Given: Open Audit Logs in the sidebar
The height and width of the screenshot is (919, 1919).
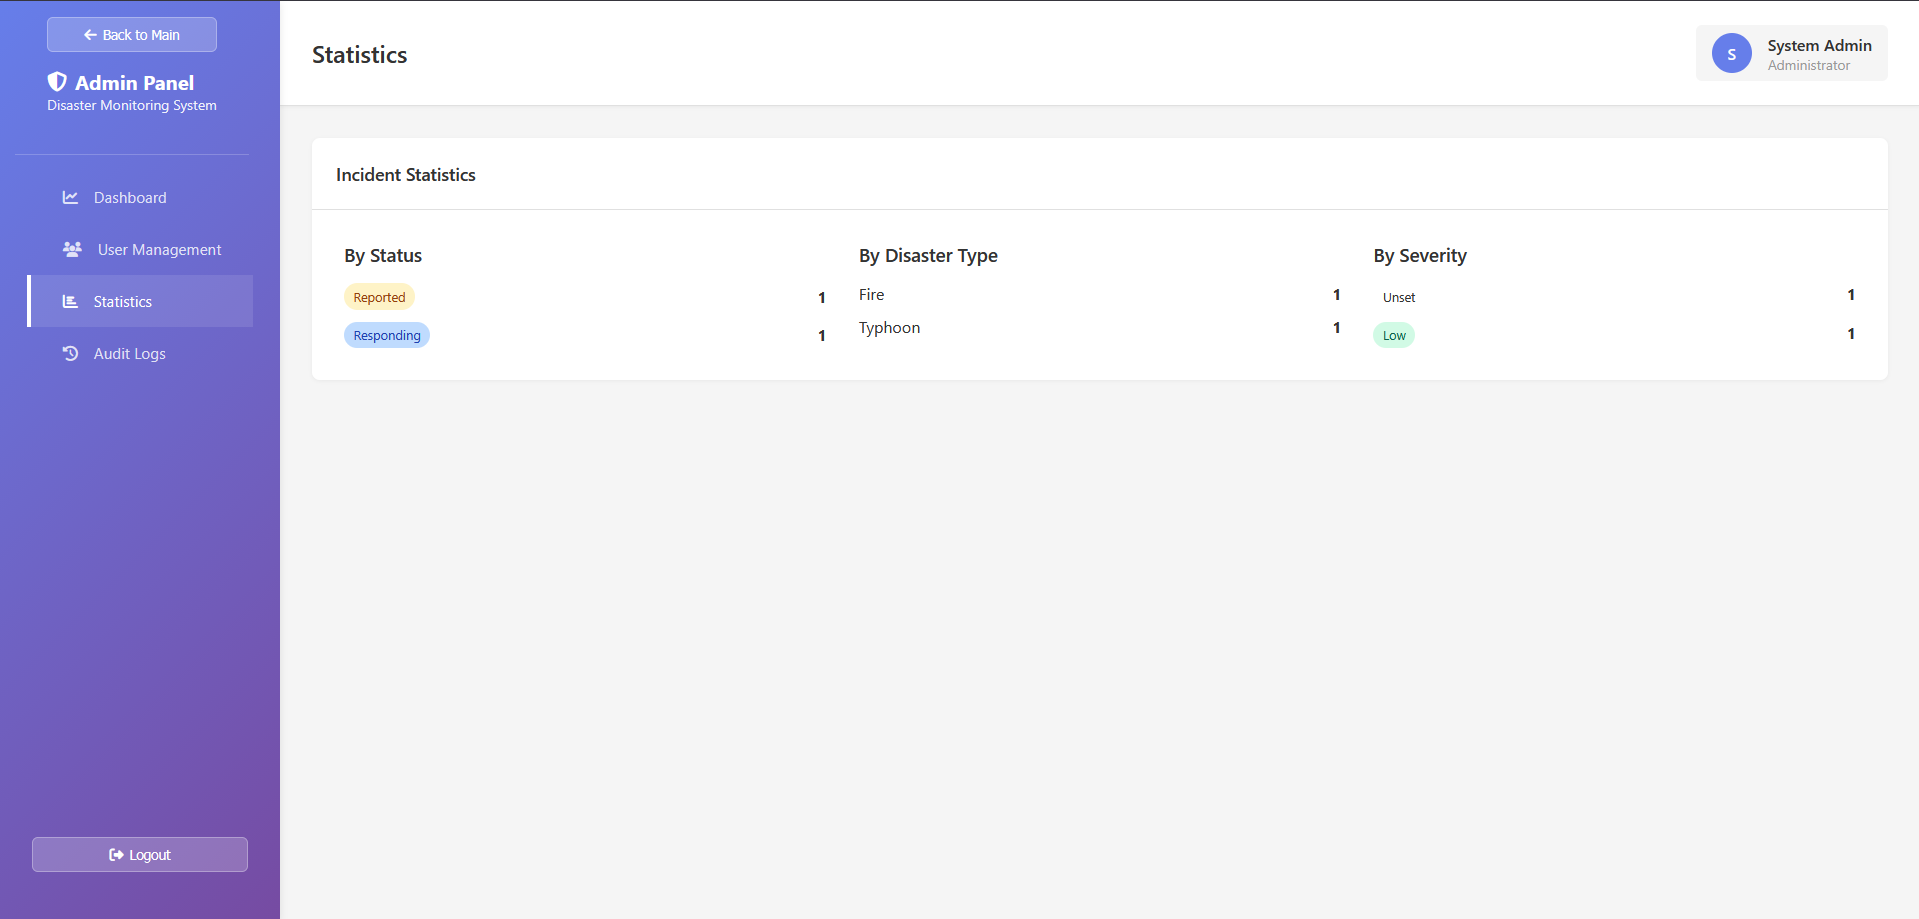Looking at the screenshot, I should pos(140,354).
